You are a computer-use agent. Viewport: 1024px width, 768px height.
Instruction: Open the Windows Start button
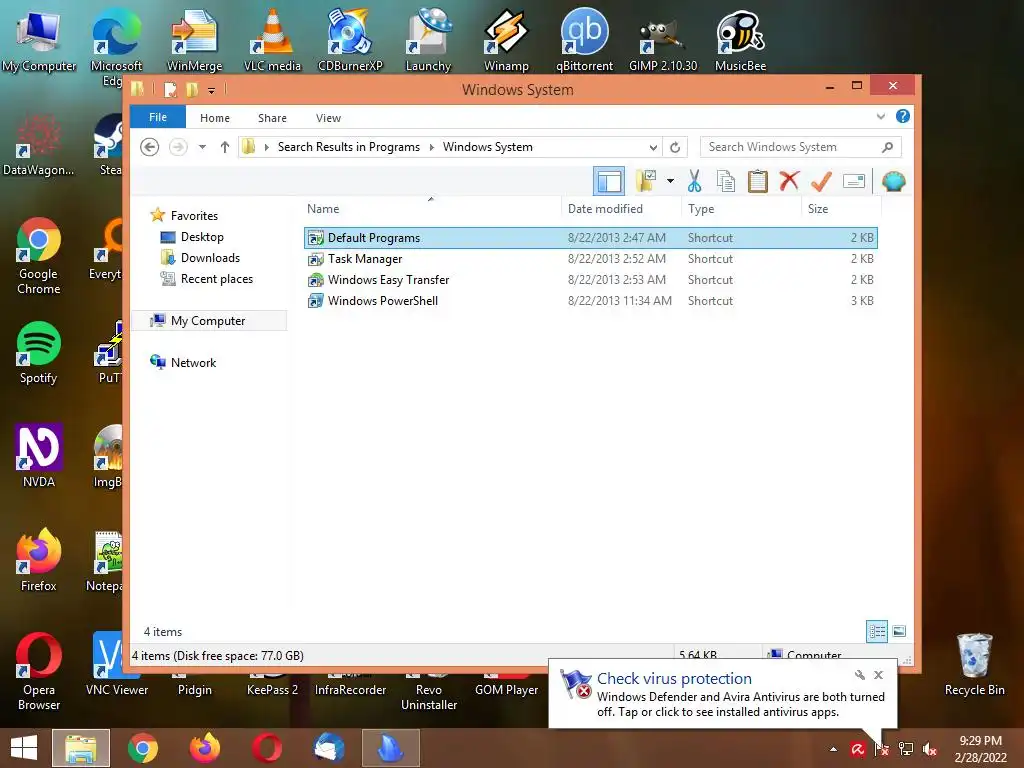(24, 748)
